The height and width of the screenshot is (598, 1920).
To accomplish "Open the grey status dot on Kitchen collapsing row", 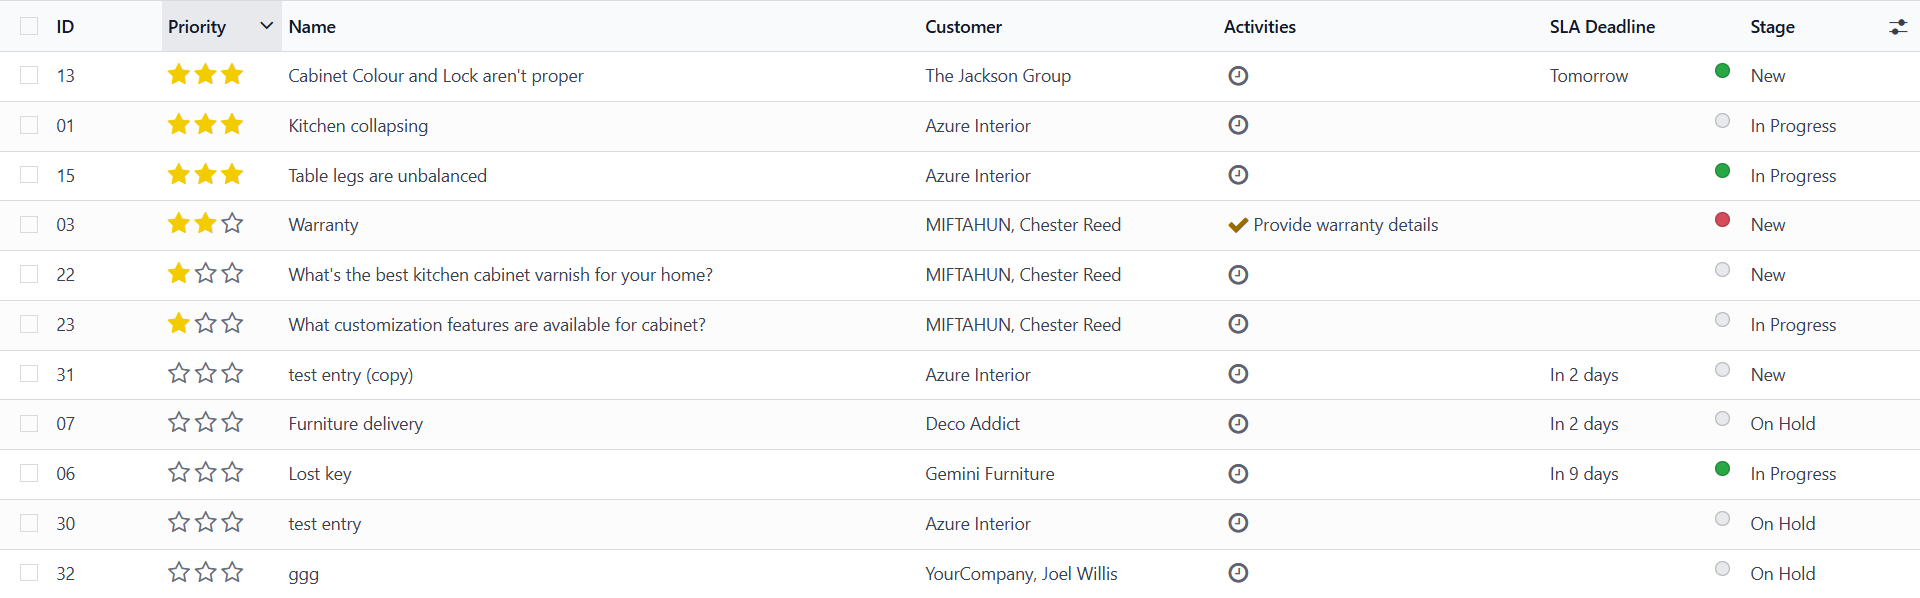I will 1722,120.
